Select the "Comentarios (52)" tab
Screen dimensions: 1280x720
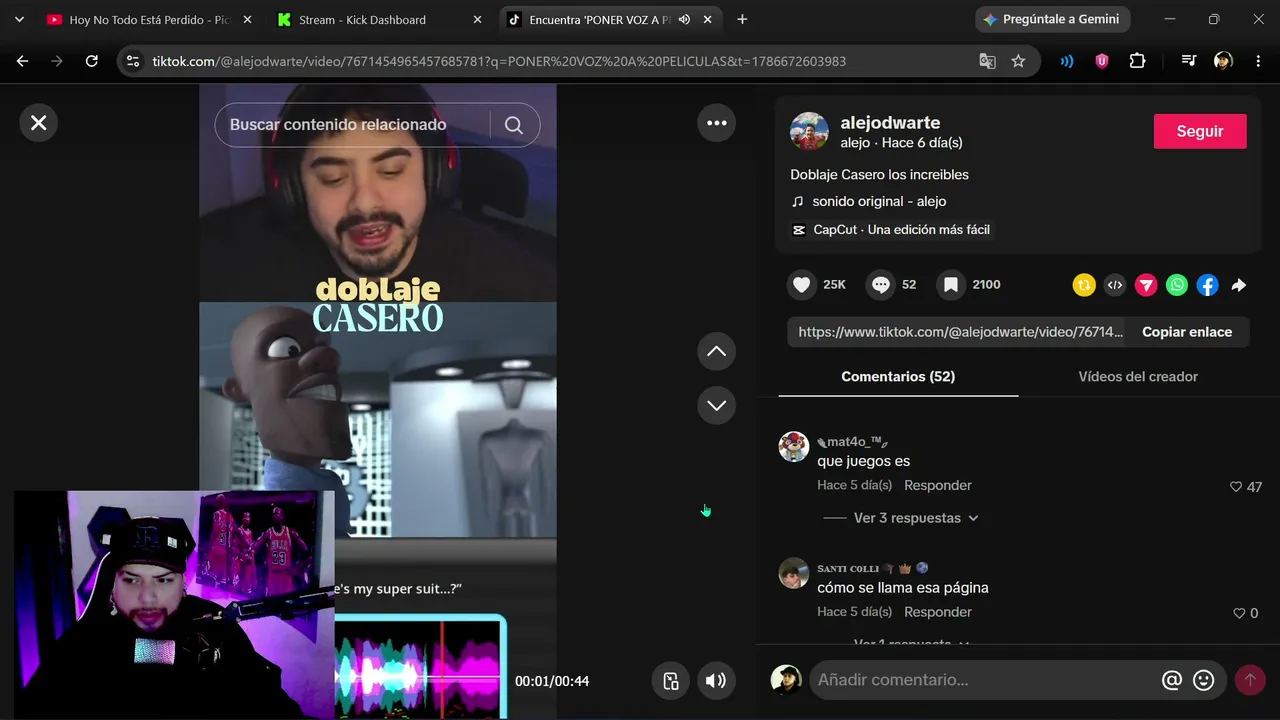coord(898,377)
